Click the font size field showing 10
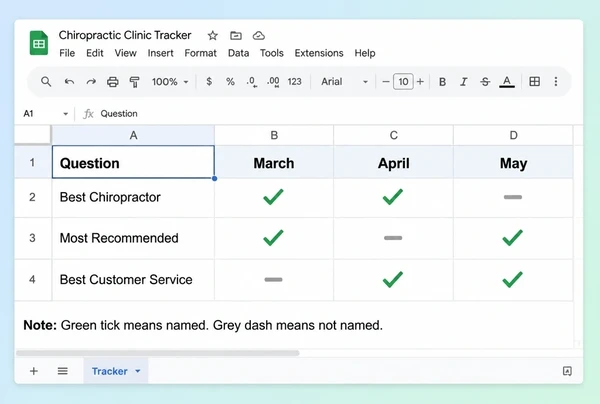 click(x=403, y=81)
